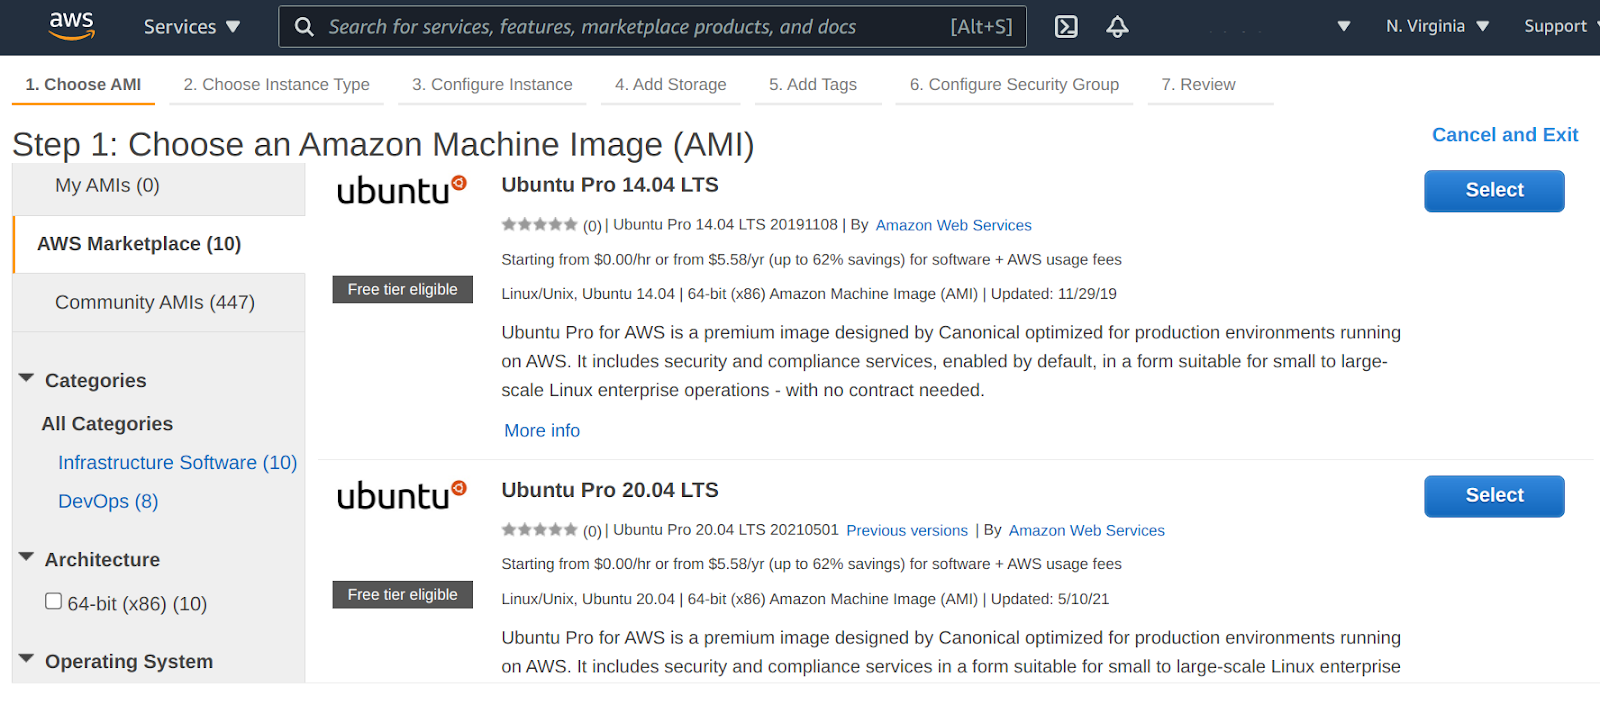This screenshot has width=1600, height=723.
Task: Go to 2. Choose Instance Type step
Action: [276, 85]
